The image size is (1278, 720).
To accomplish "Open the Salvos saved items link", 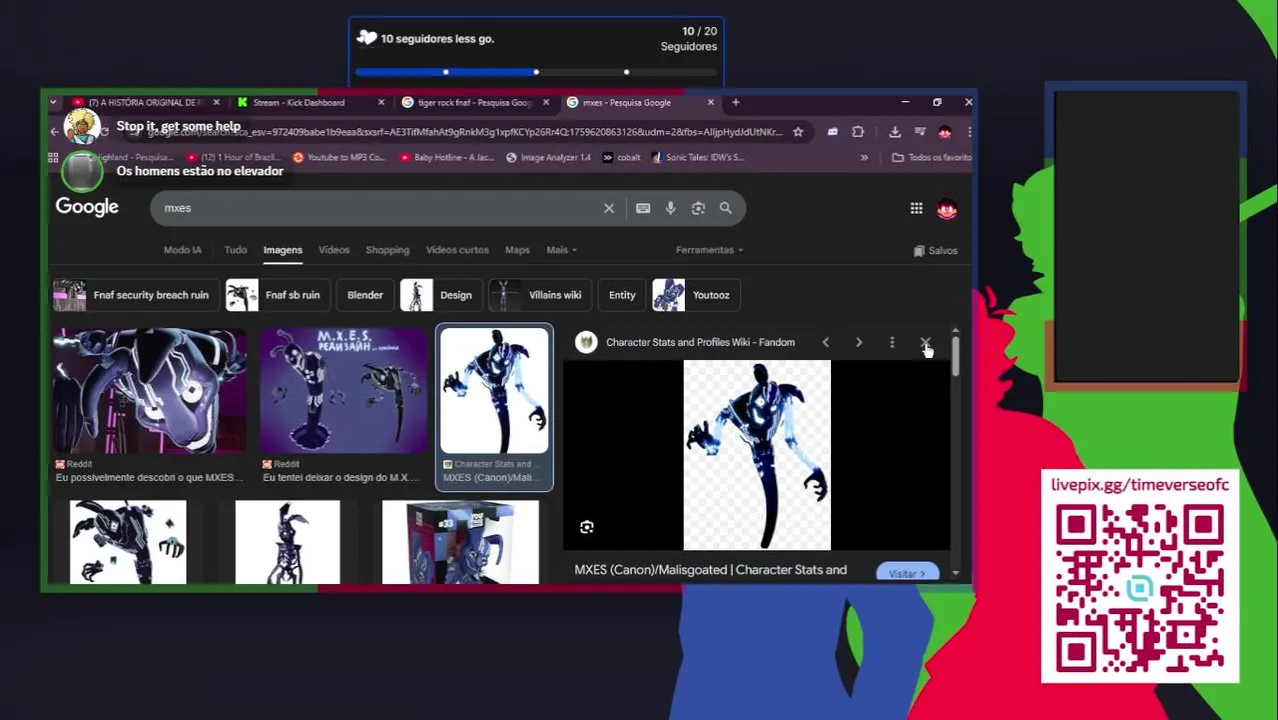I will point(936,251).
